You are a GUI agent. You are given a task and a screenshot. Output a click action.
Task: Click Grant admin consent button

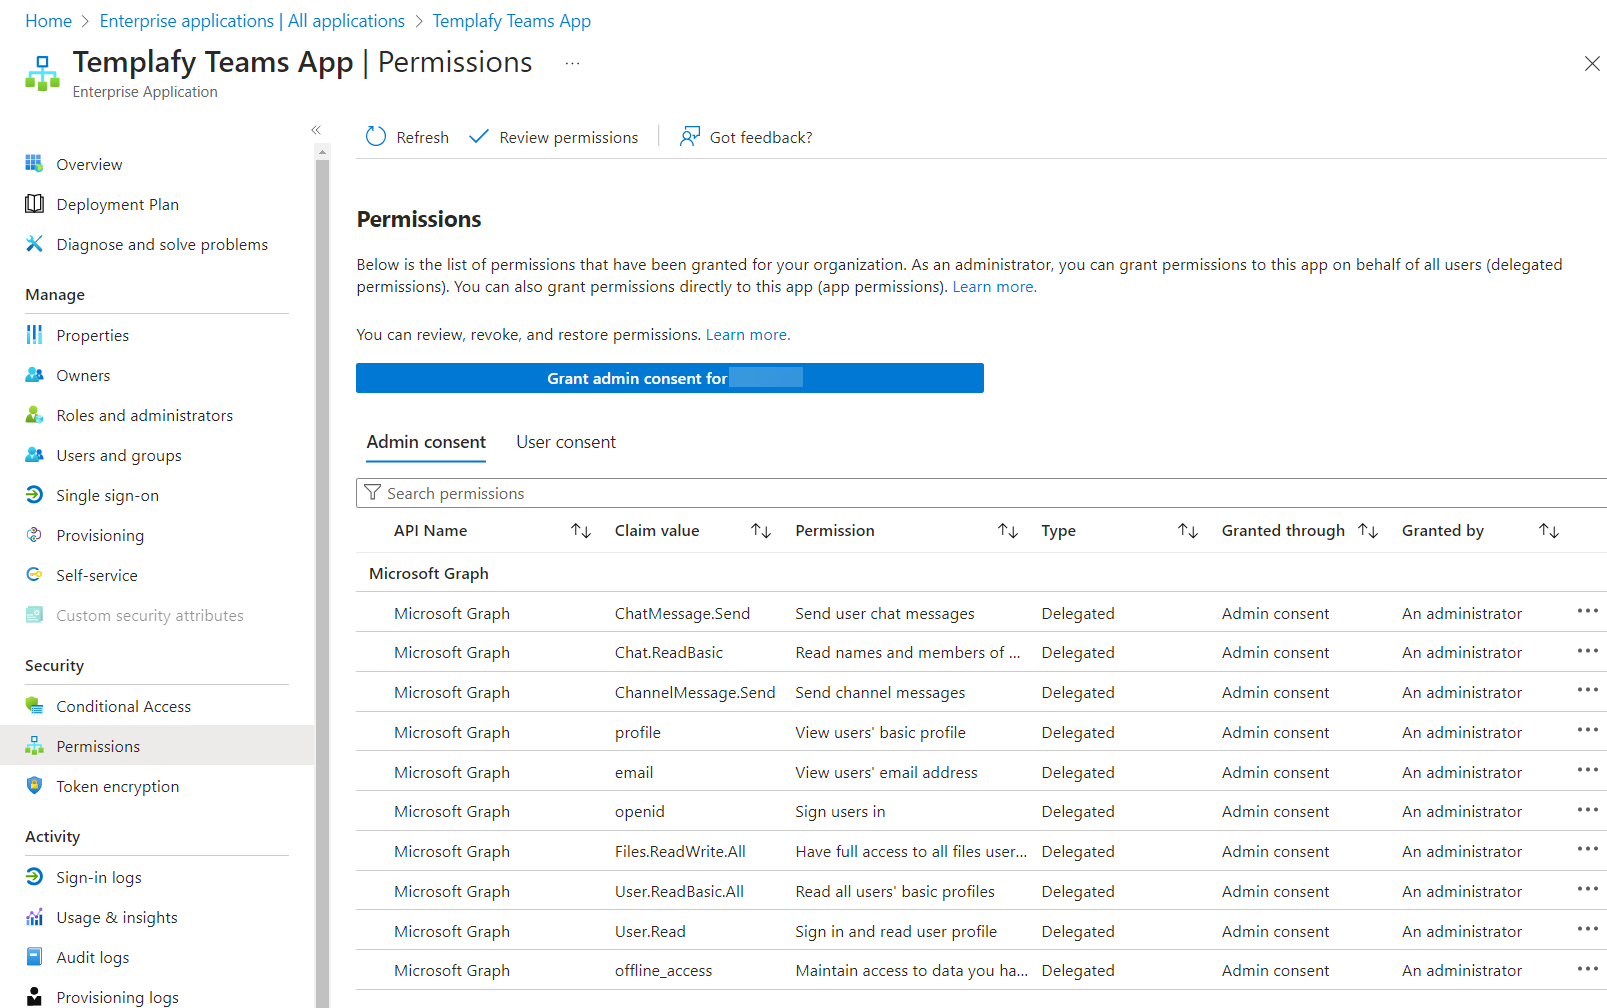670,378
